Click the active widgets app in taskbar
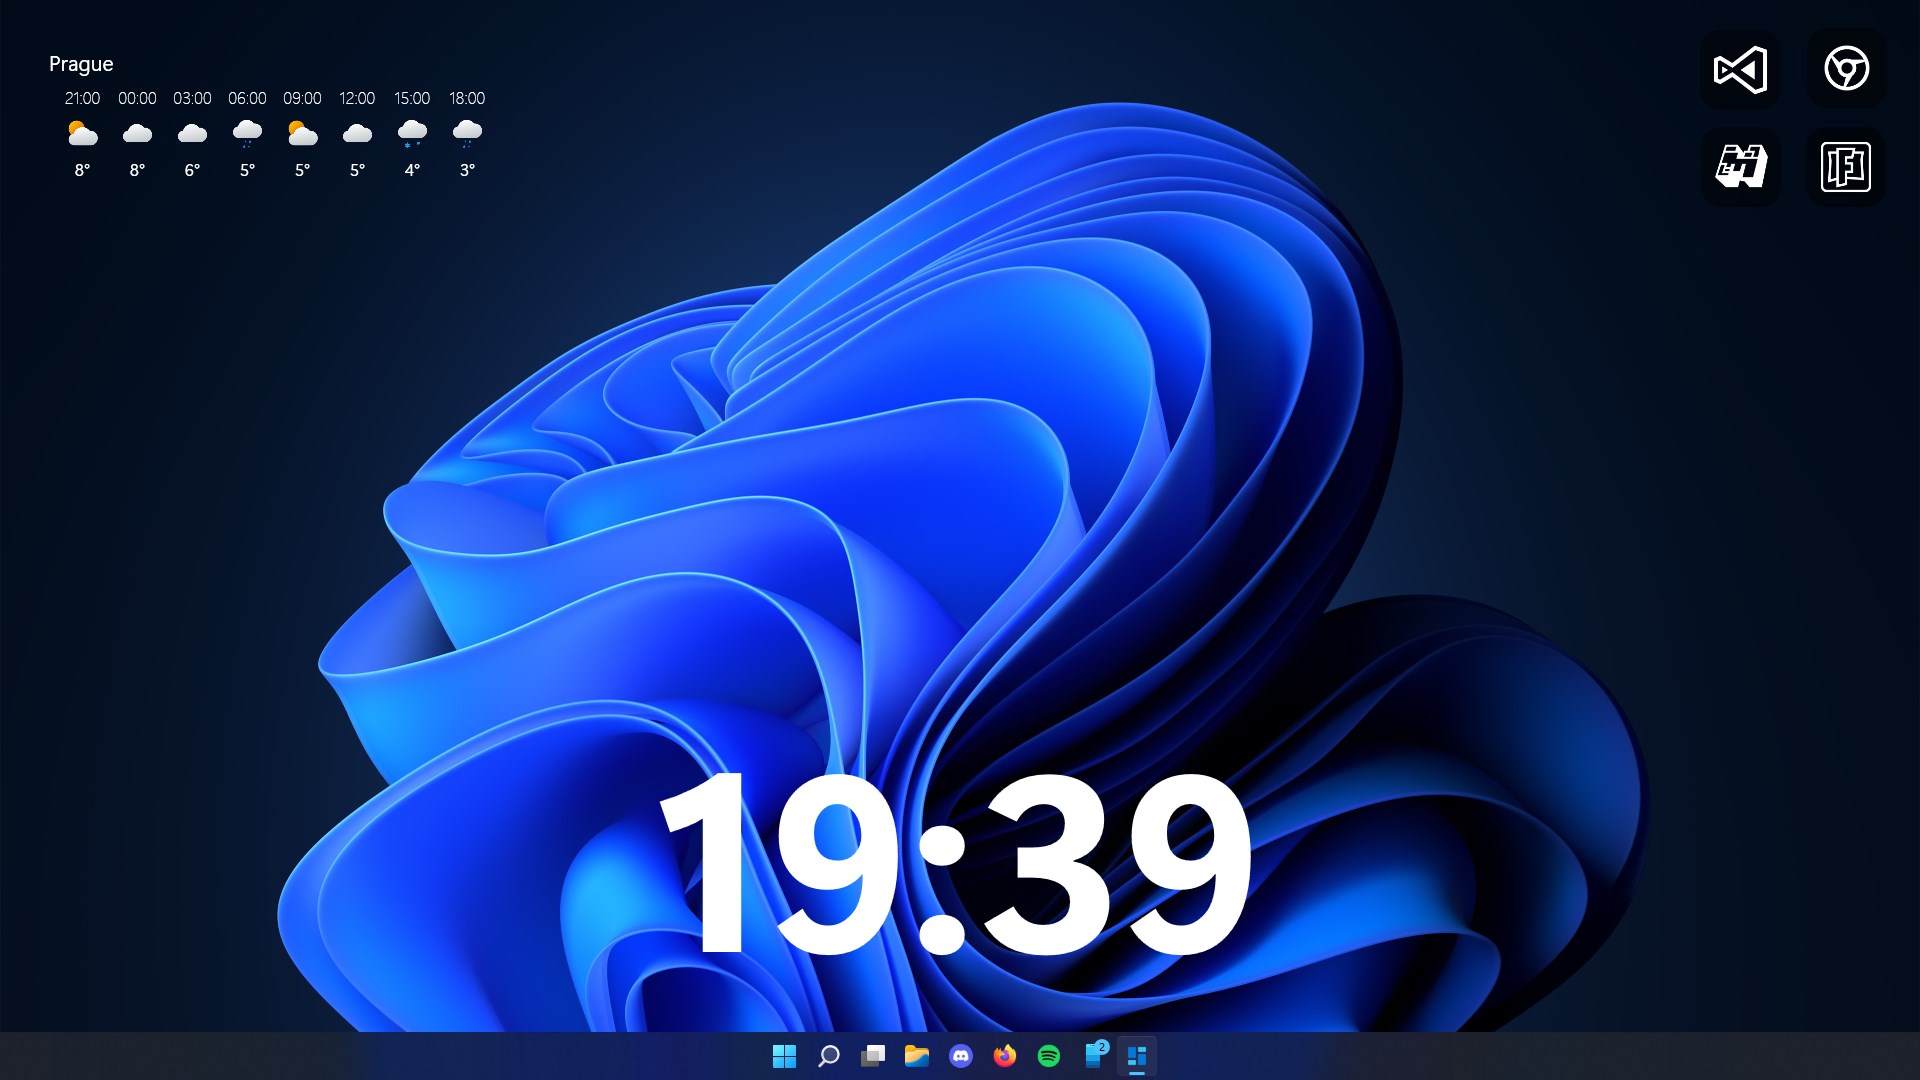The width and height of the screenshot is (1920, 1080). (1137, 1056)
